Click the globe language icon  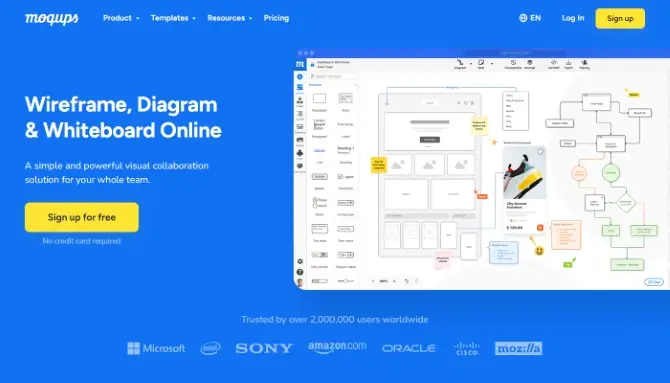tap(523, 18)
